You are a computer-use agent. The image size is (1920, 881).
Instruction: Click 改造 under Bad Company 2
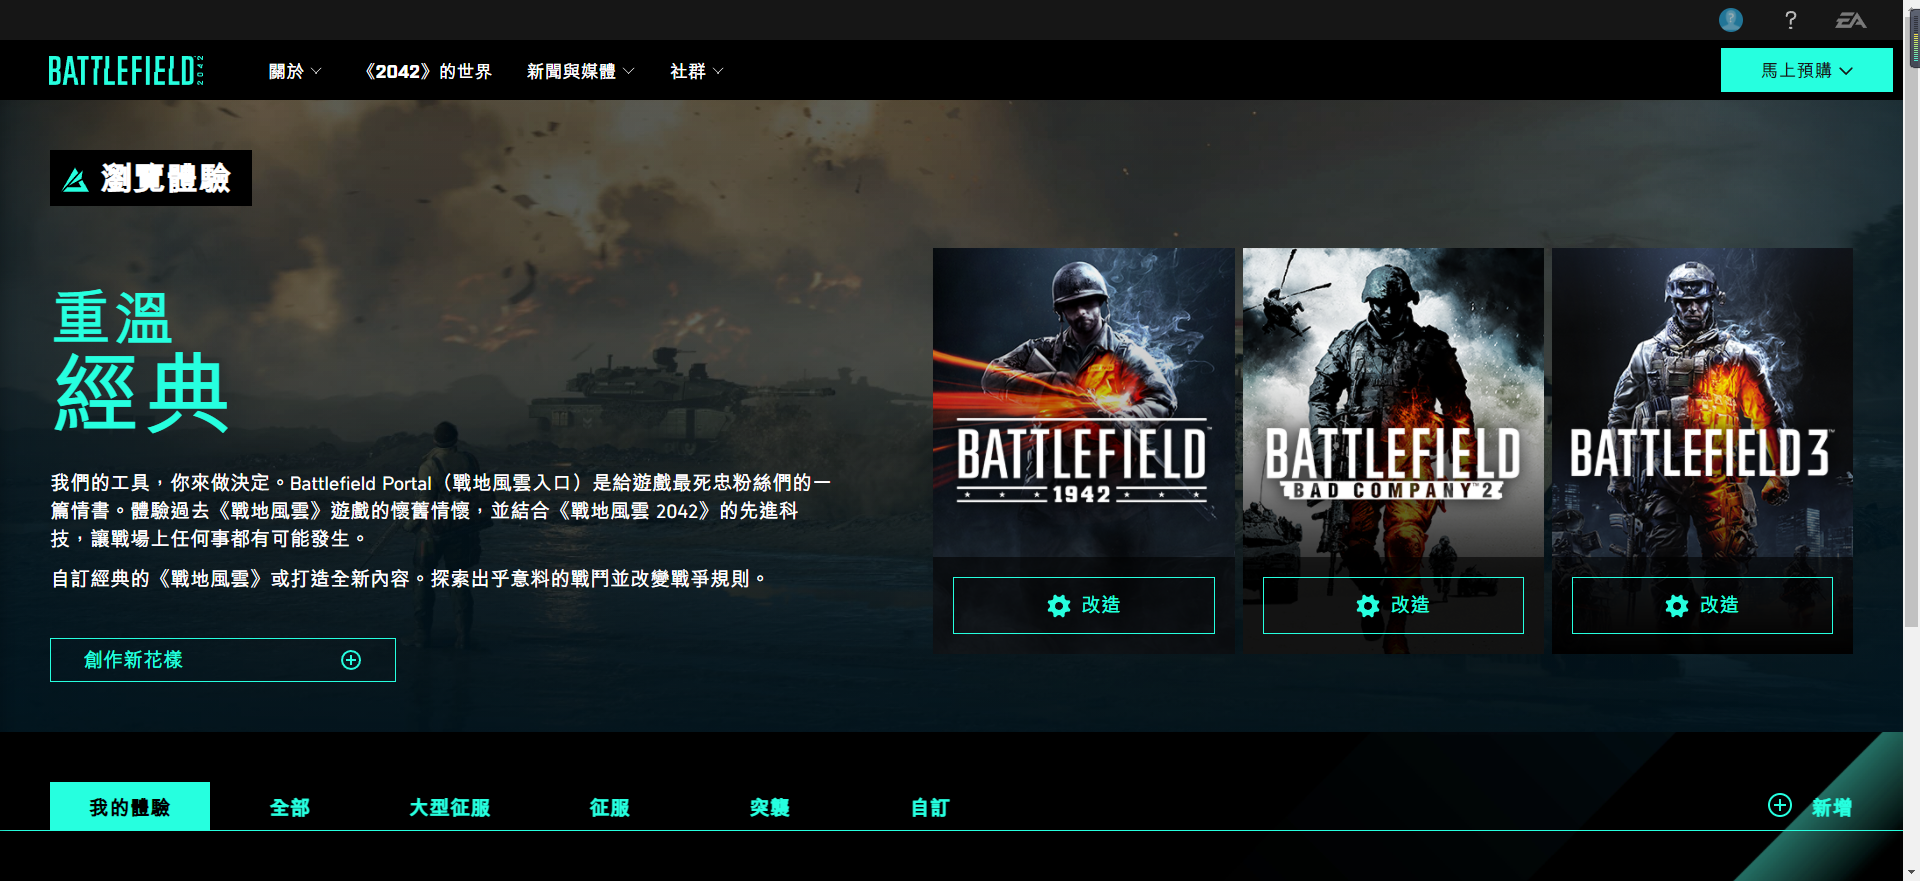[1393, 605]
